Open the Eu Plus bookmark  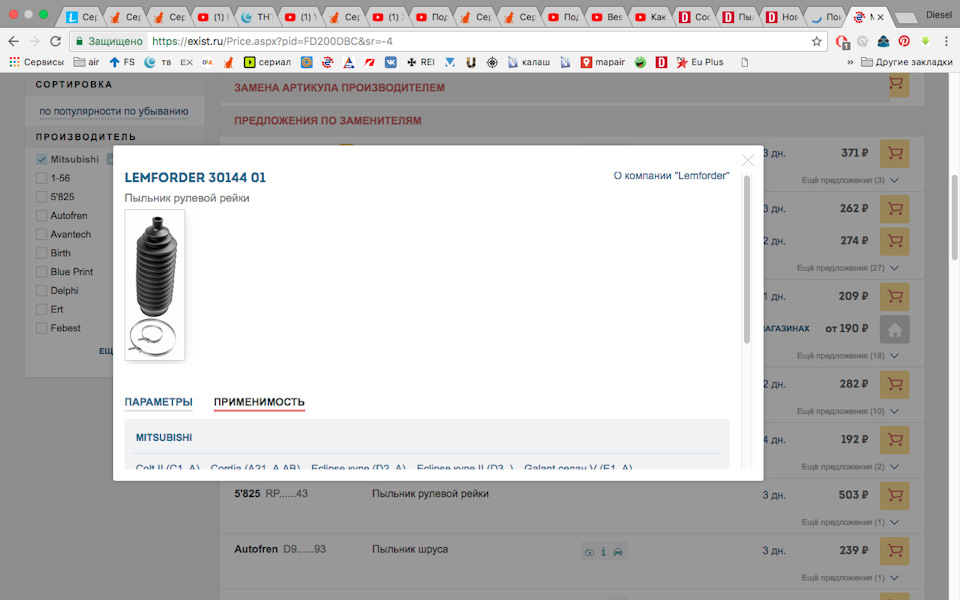click(700, 62)
